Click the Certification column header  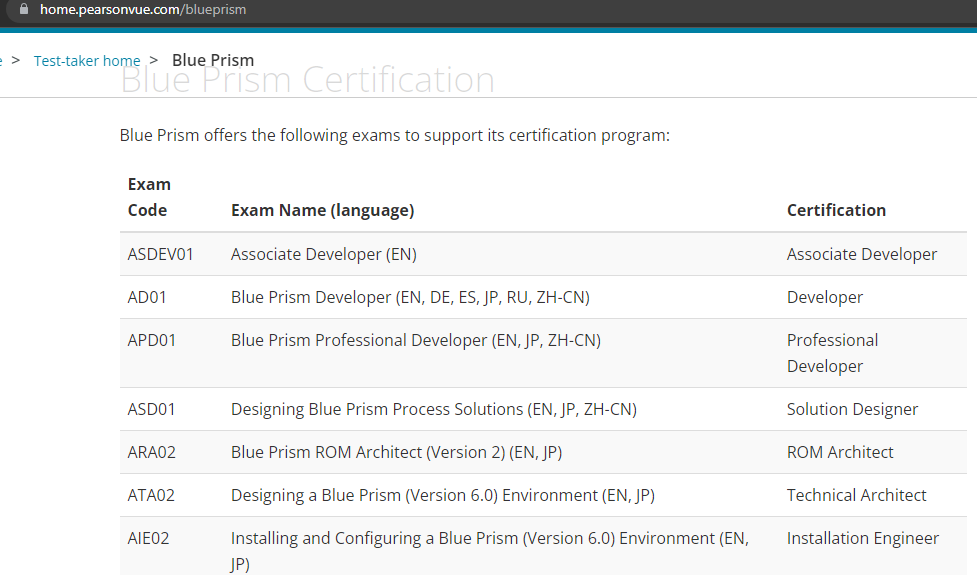tap(836, 210)
